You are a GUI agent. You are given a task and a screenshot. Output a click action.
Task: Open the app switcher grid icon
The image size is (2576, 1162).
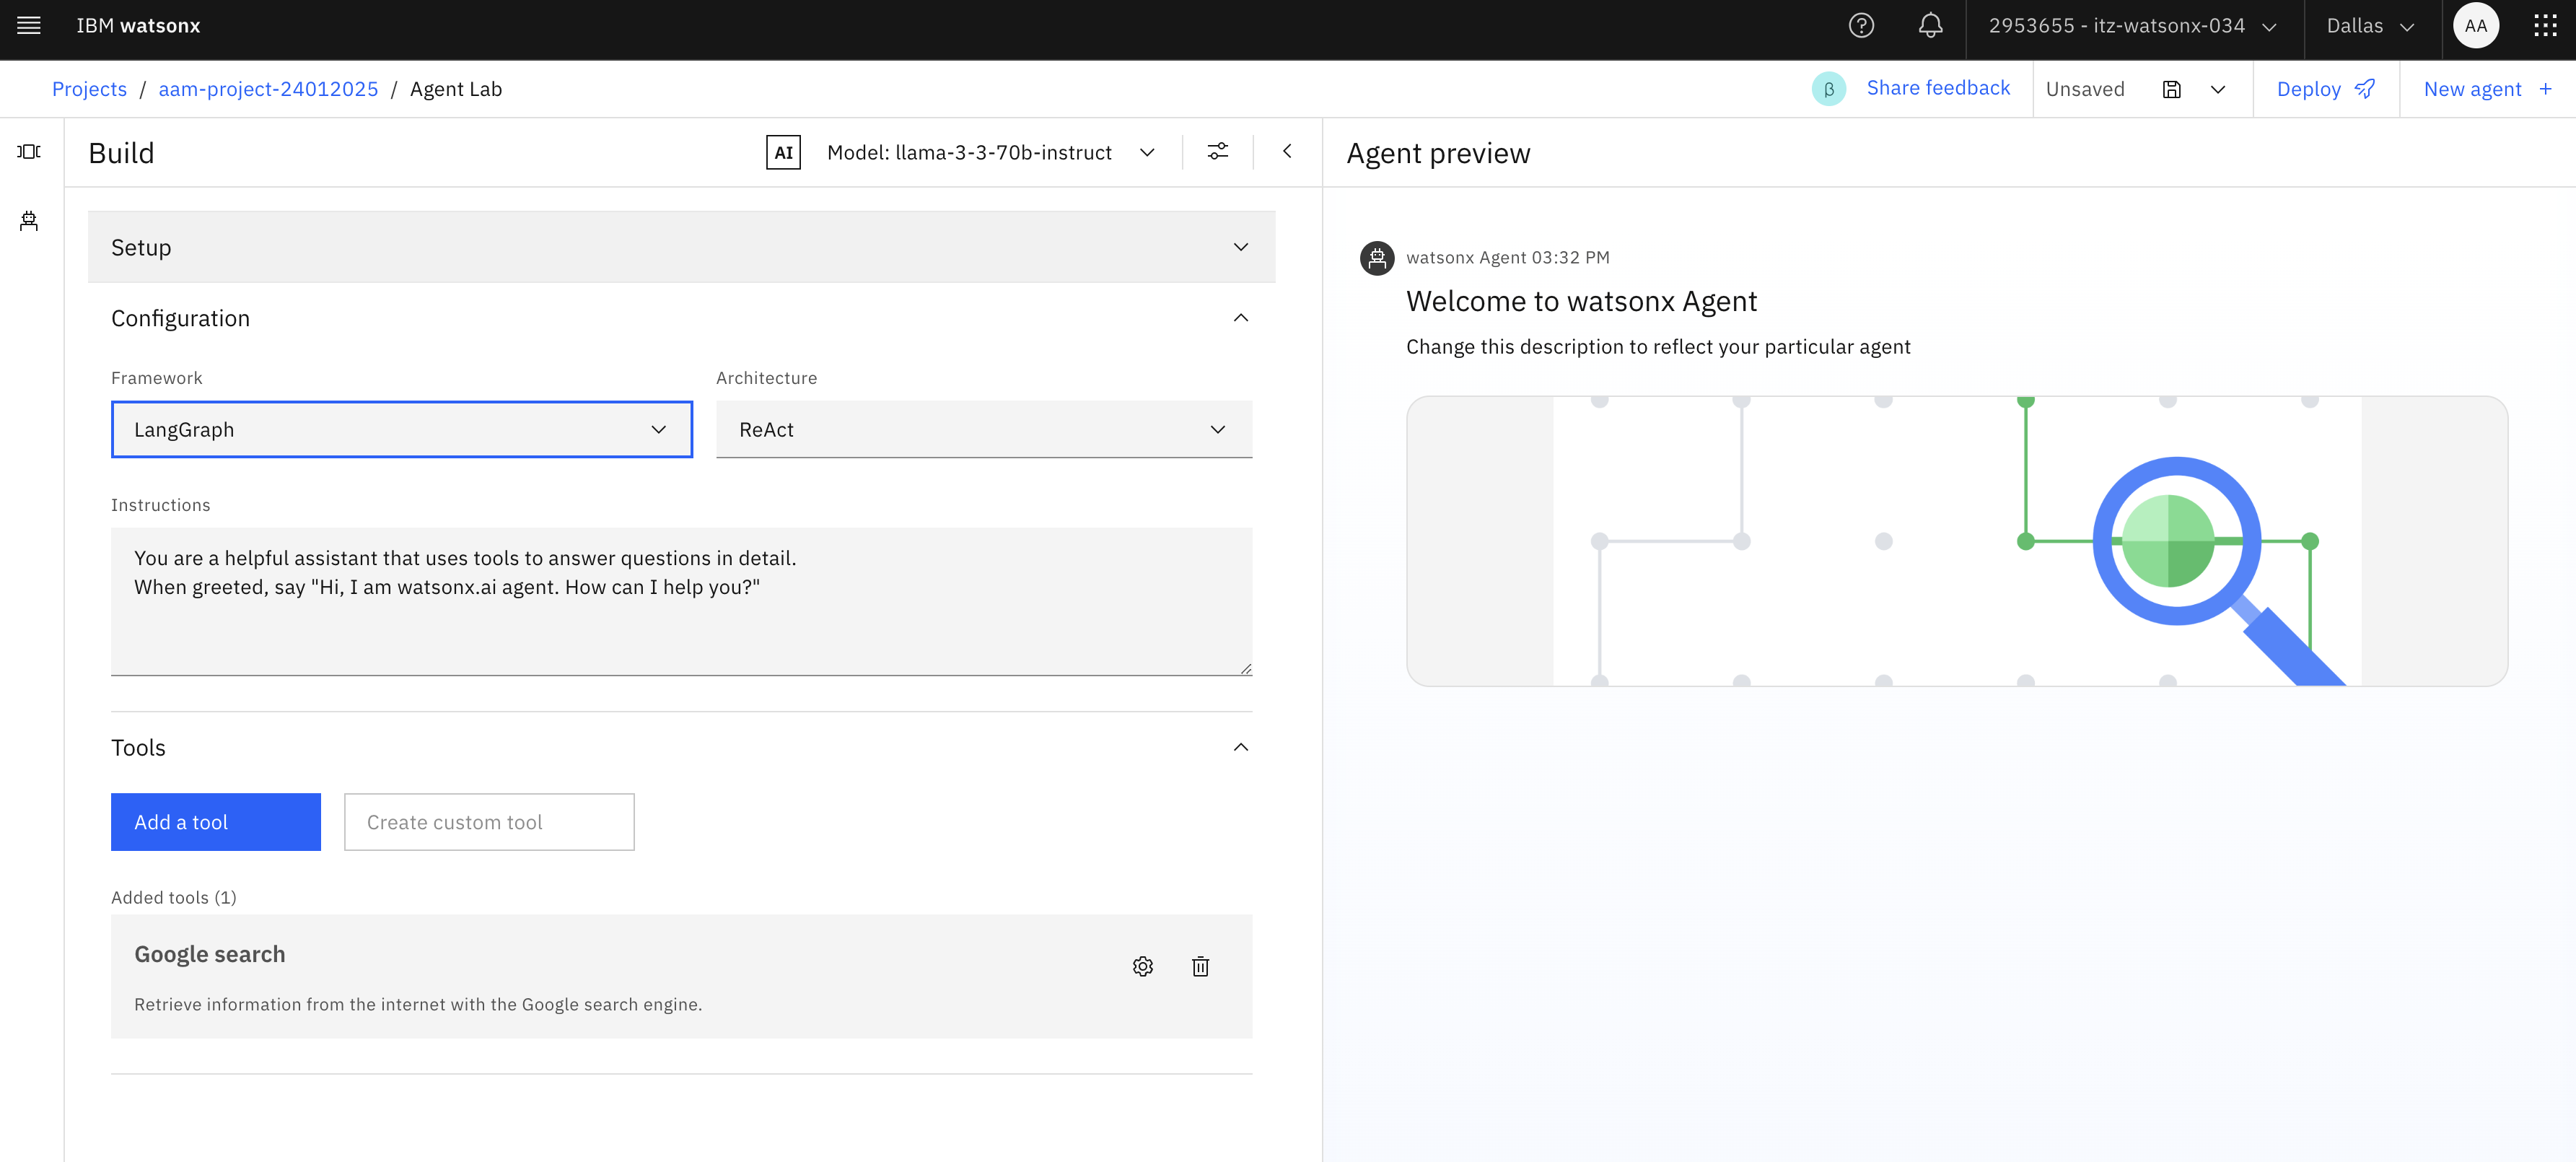[x=2545, y=26]
